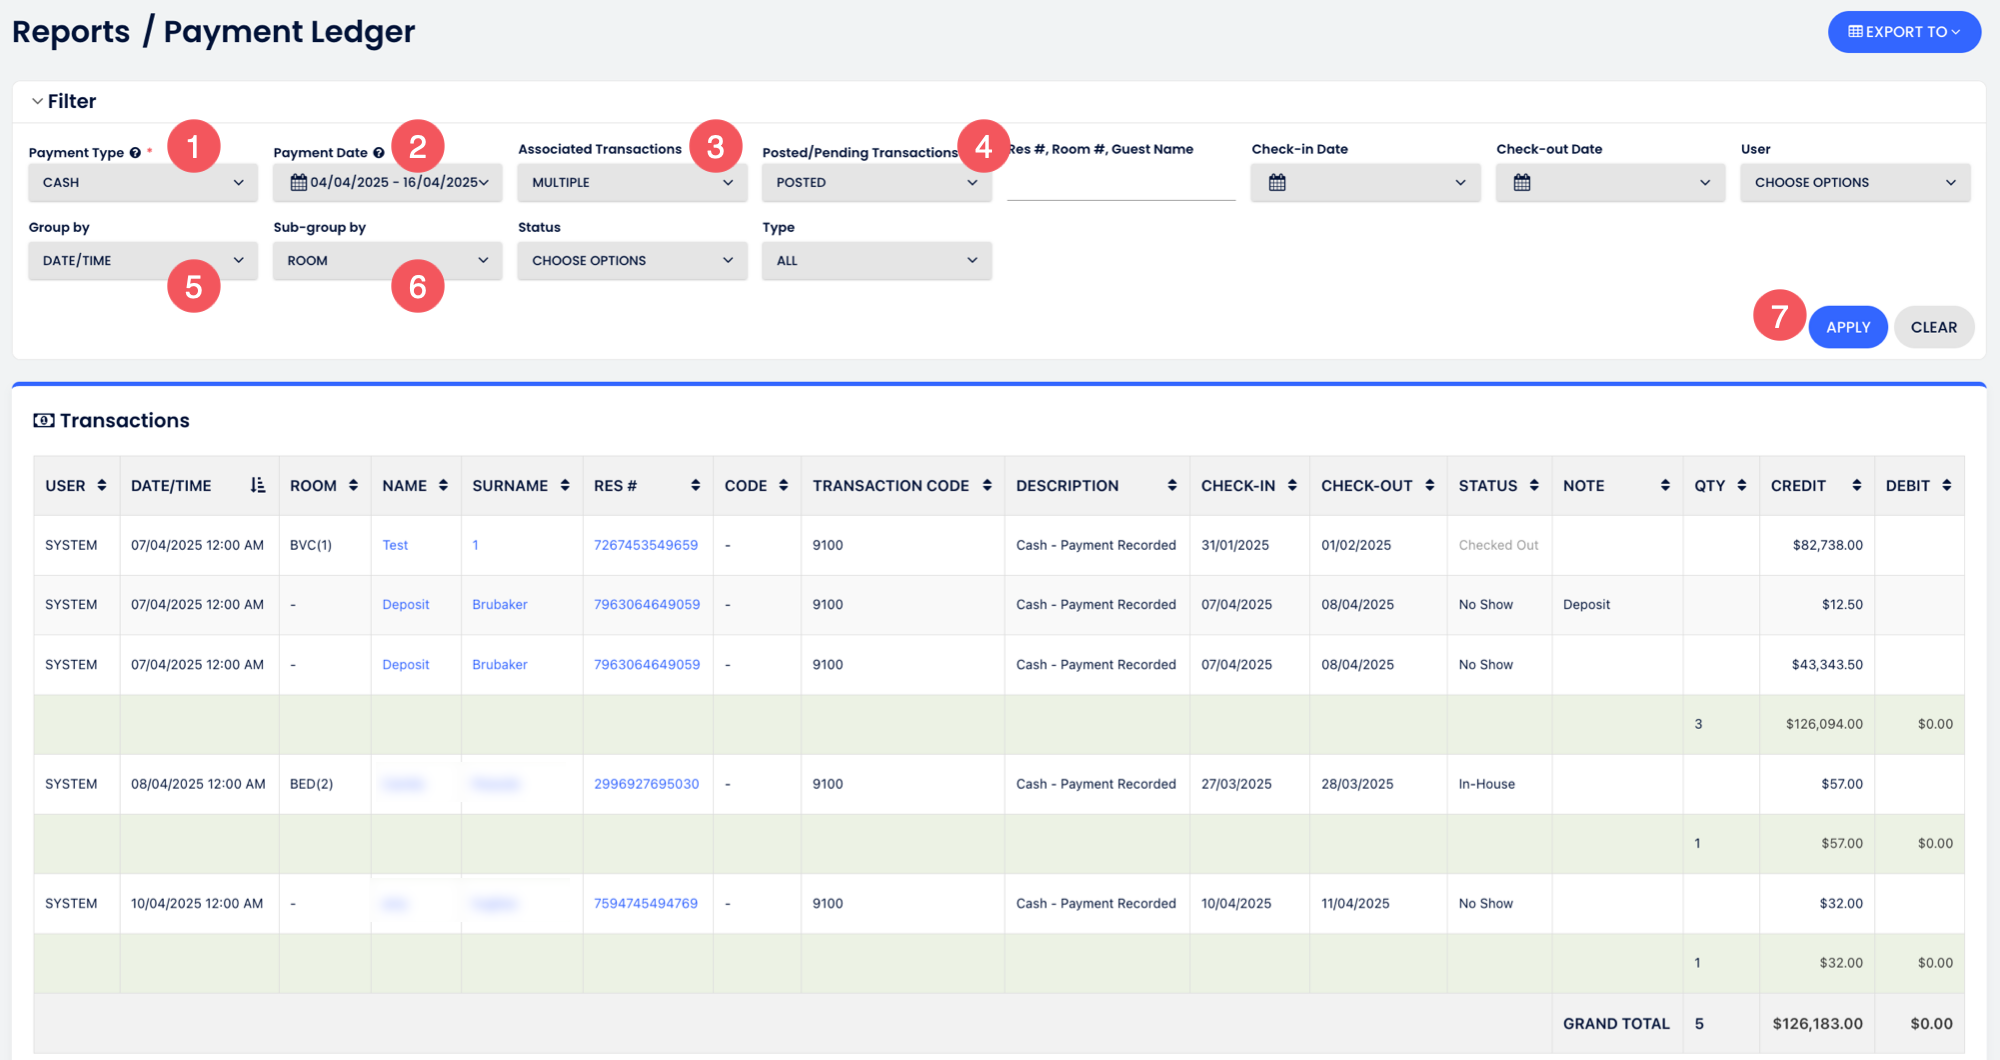
Task: Open the User Choose Options dropdown
Action: click(x=1854, y=182)
